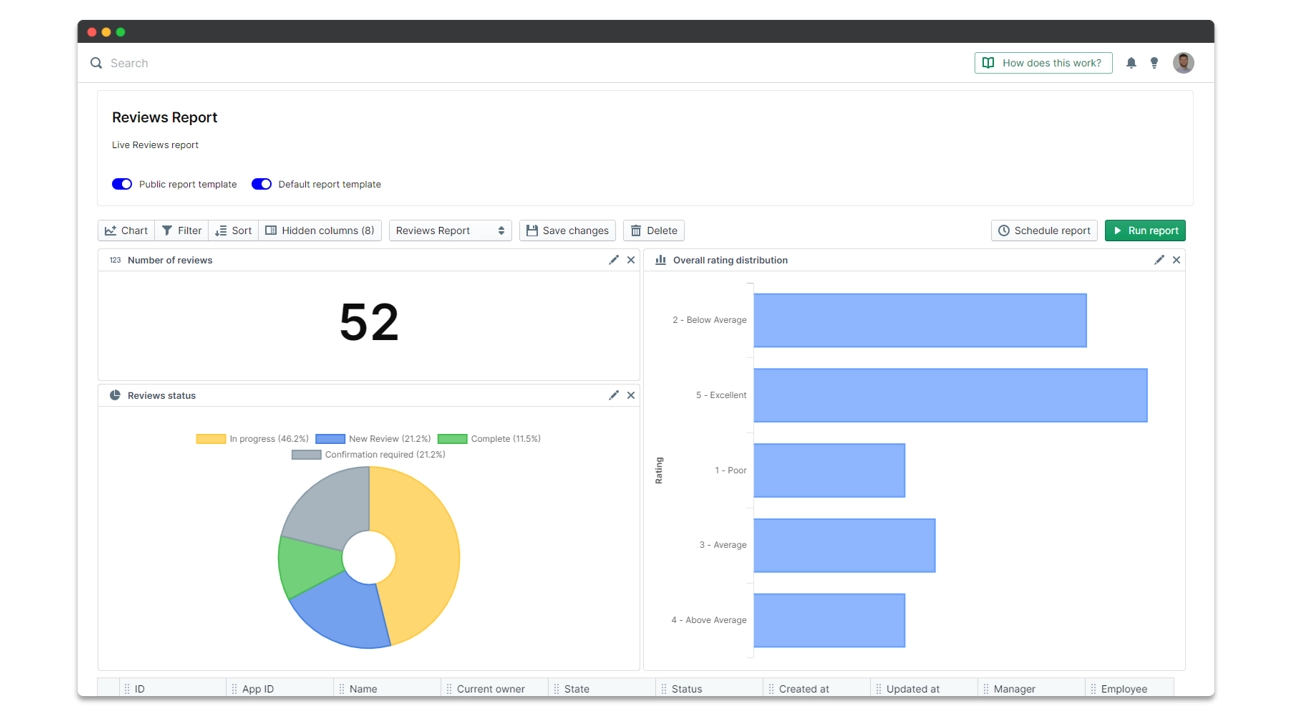Click the notification bell icon

1131,63
